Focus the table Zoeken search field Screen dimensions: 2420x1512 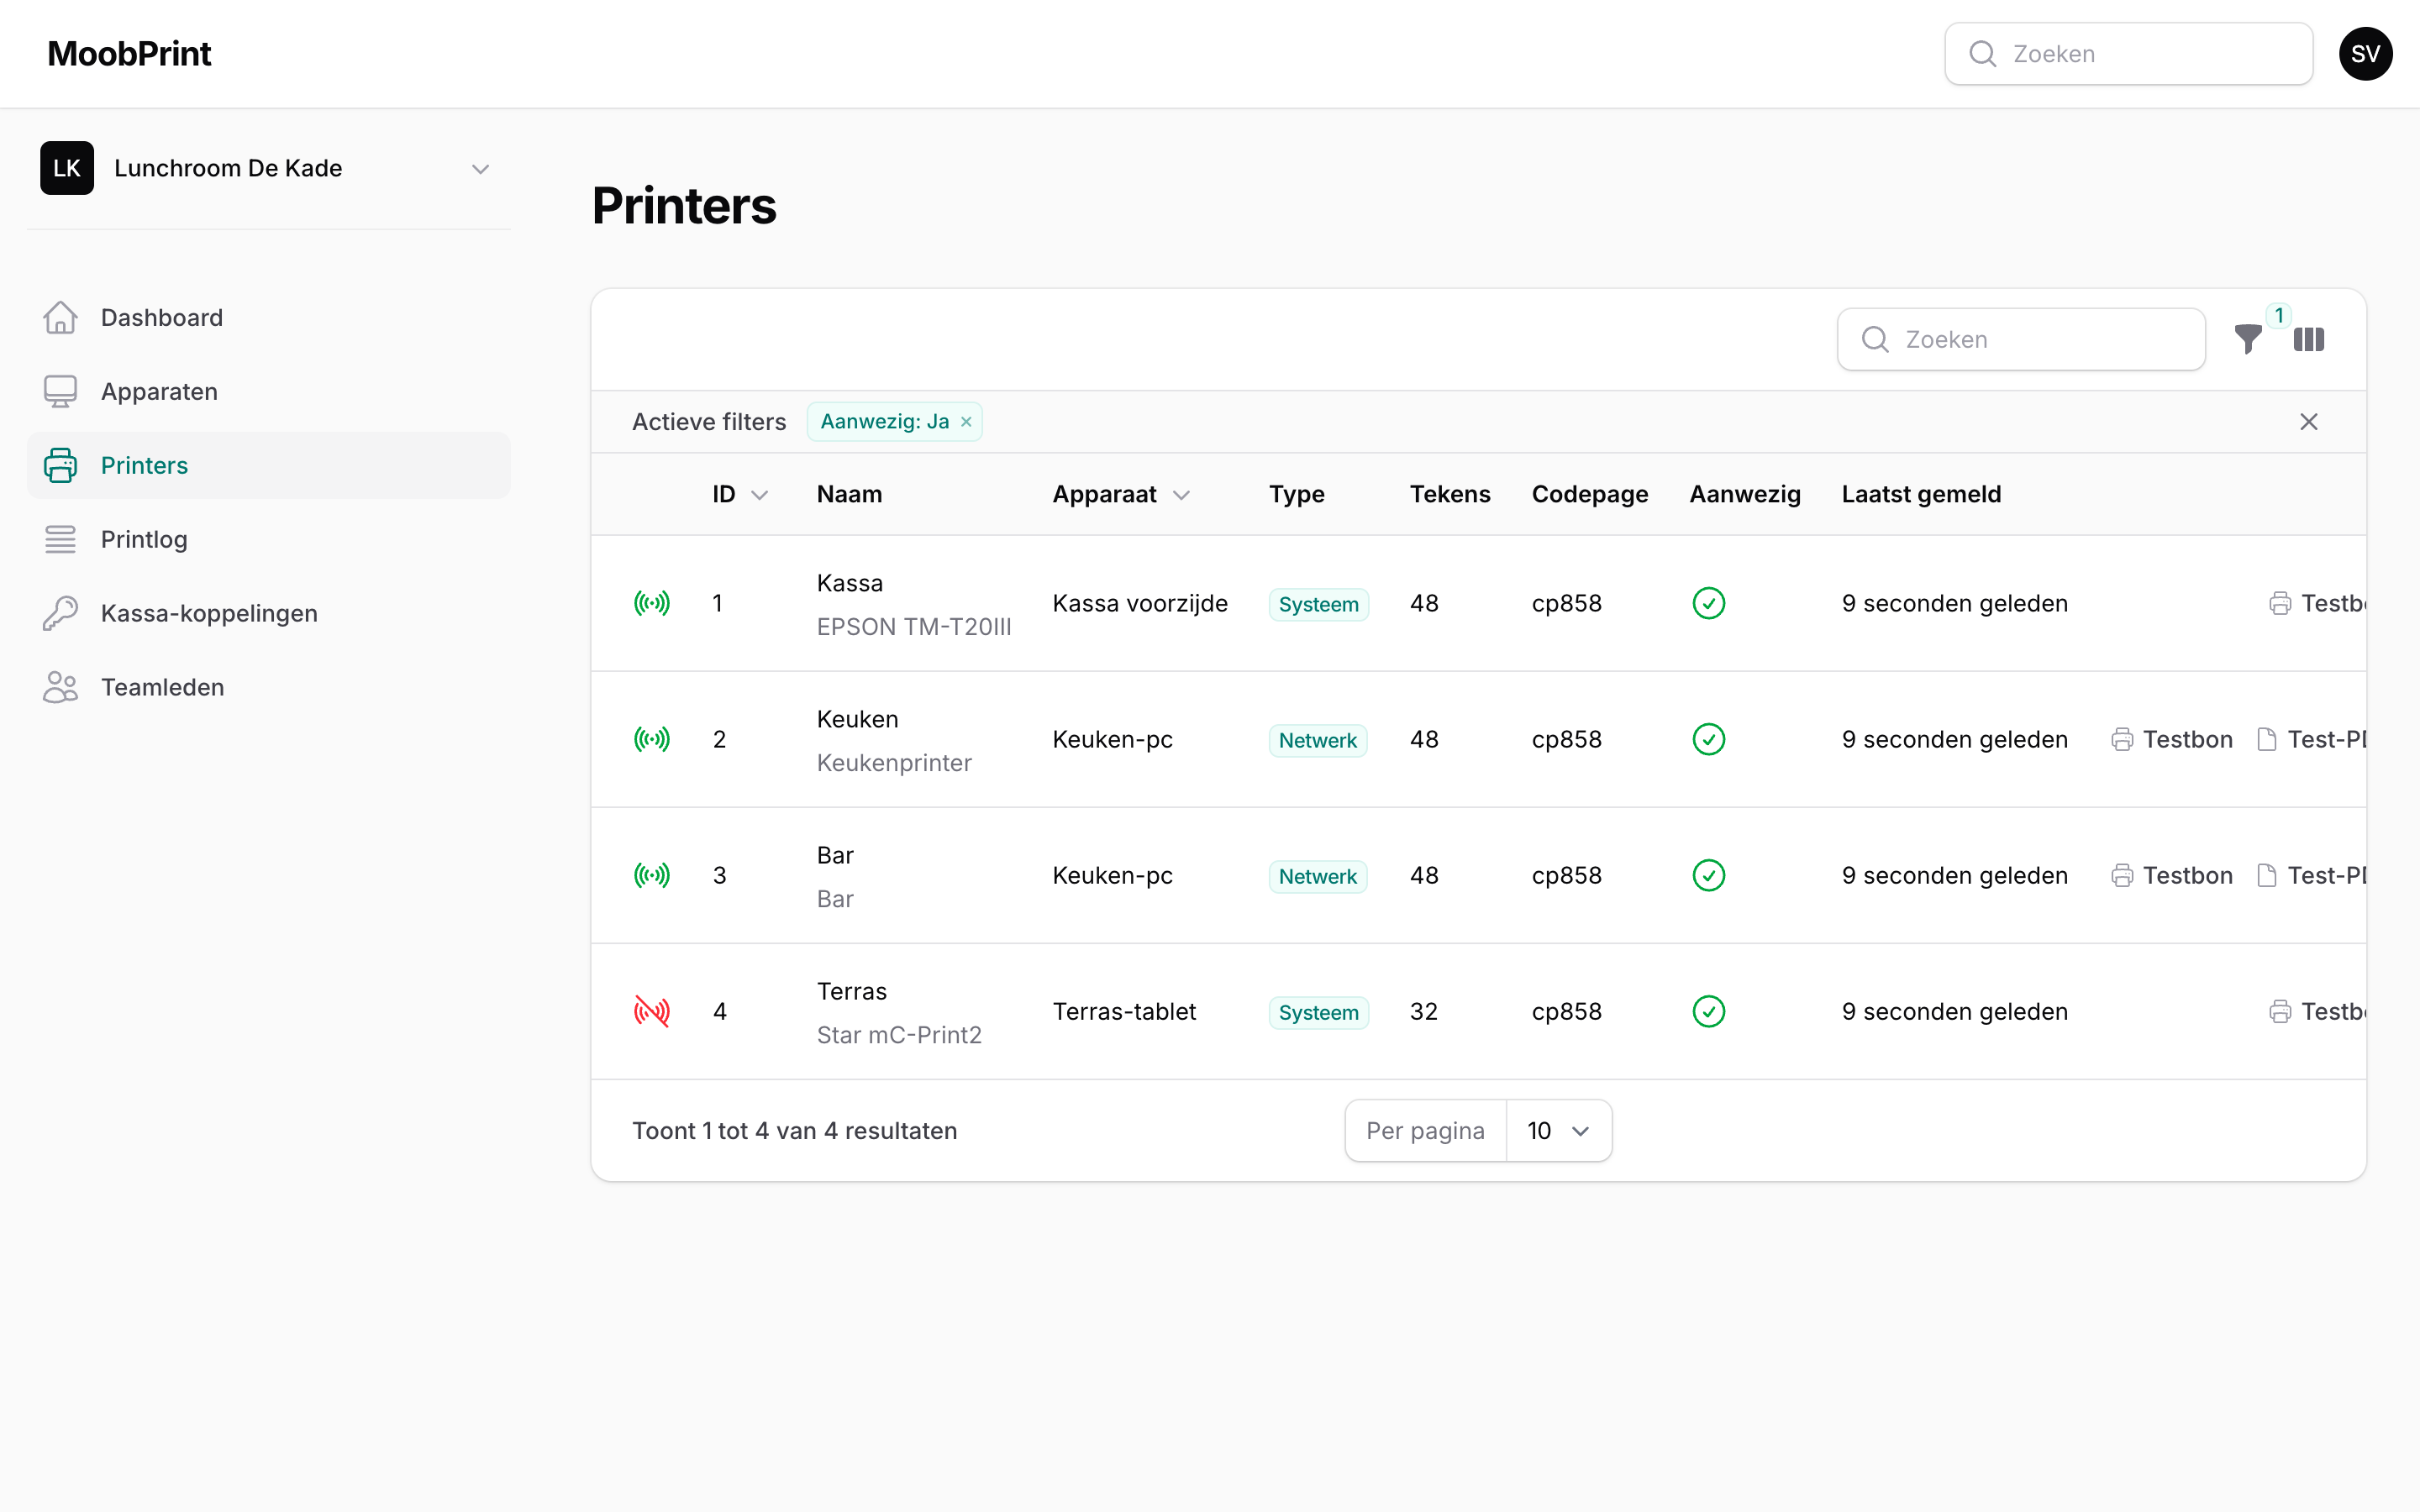2021,340
